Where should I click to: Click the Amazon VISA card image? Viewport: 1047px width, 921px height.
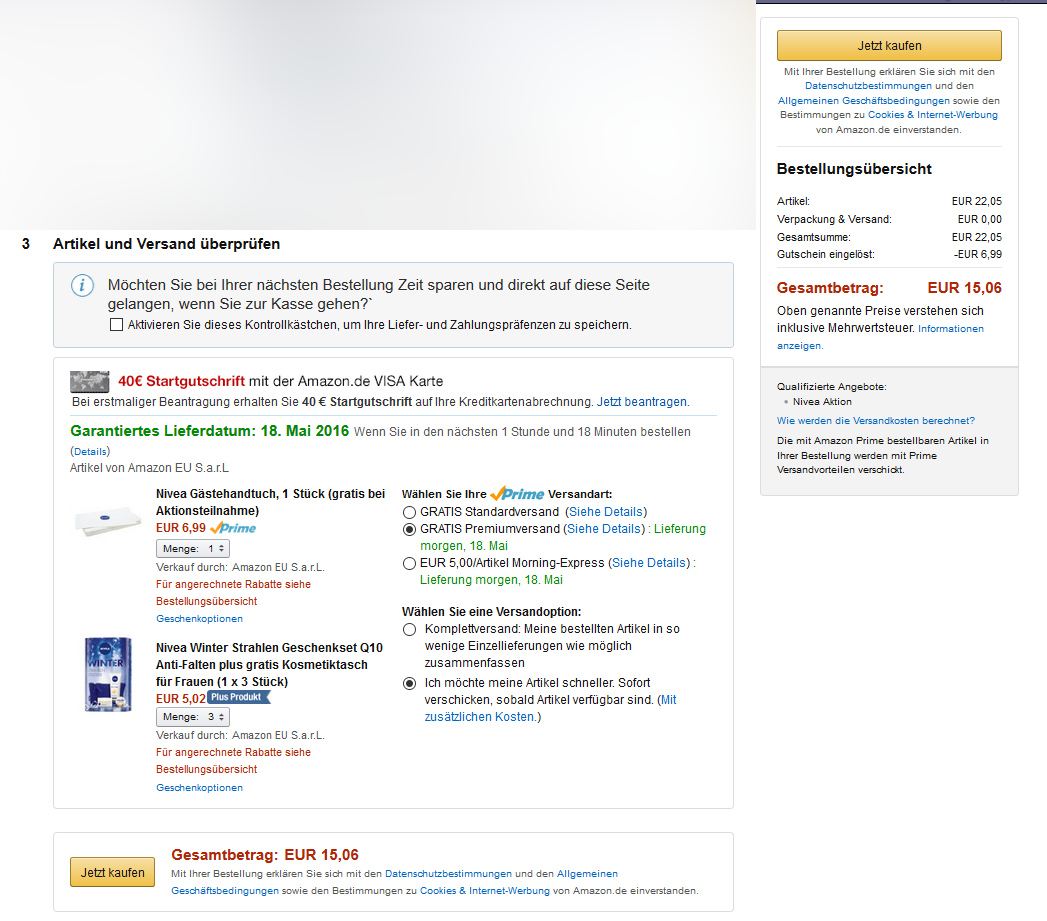coord(89,381)
